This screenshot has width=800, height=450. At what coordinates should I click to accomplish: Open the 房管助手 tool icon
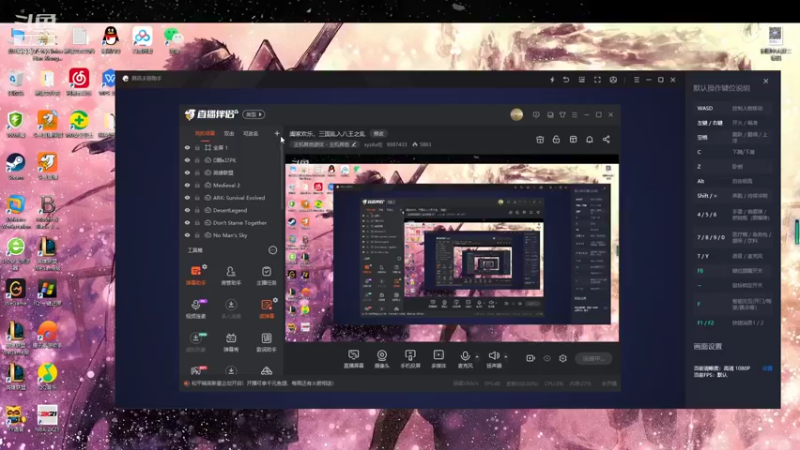click(x=231, y=275)
